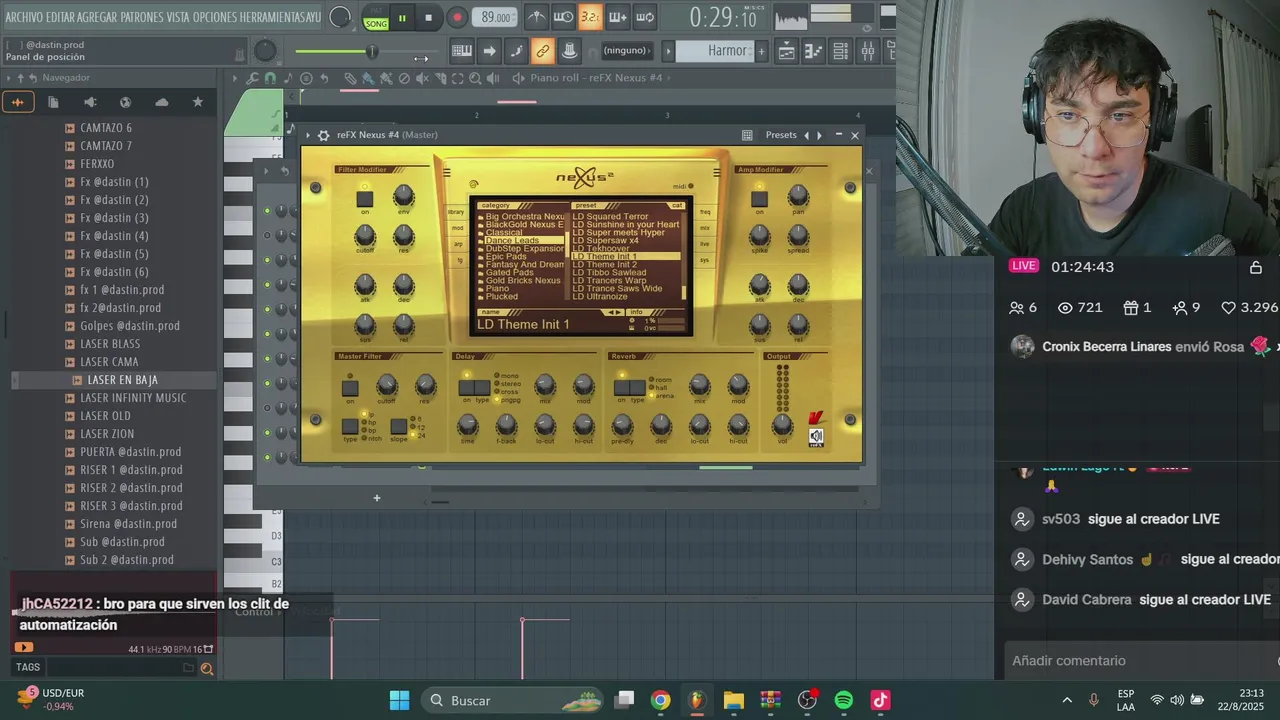Viewport: 1280px width, 720px height.
Task: Toggle the Amp Modifier on button
Action: [760, 198]
